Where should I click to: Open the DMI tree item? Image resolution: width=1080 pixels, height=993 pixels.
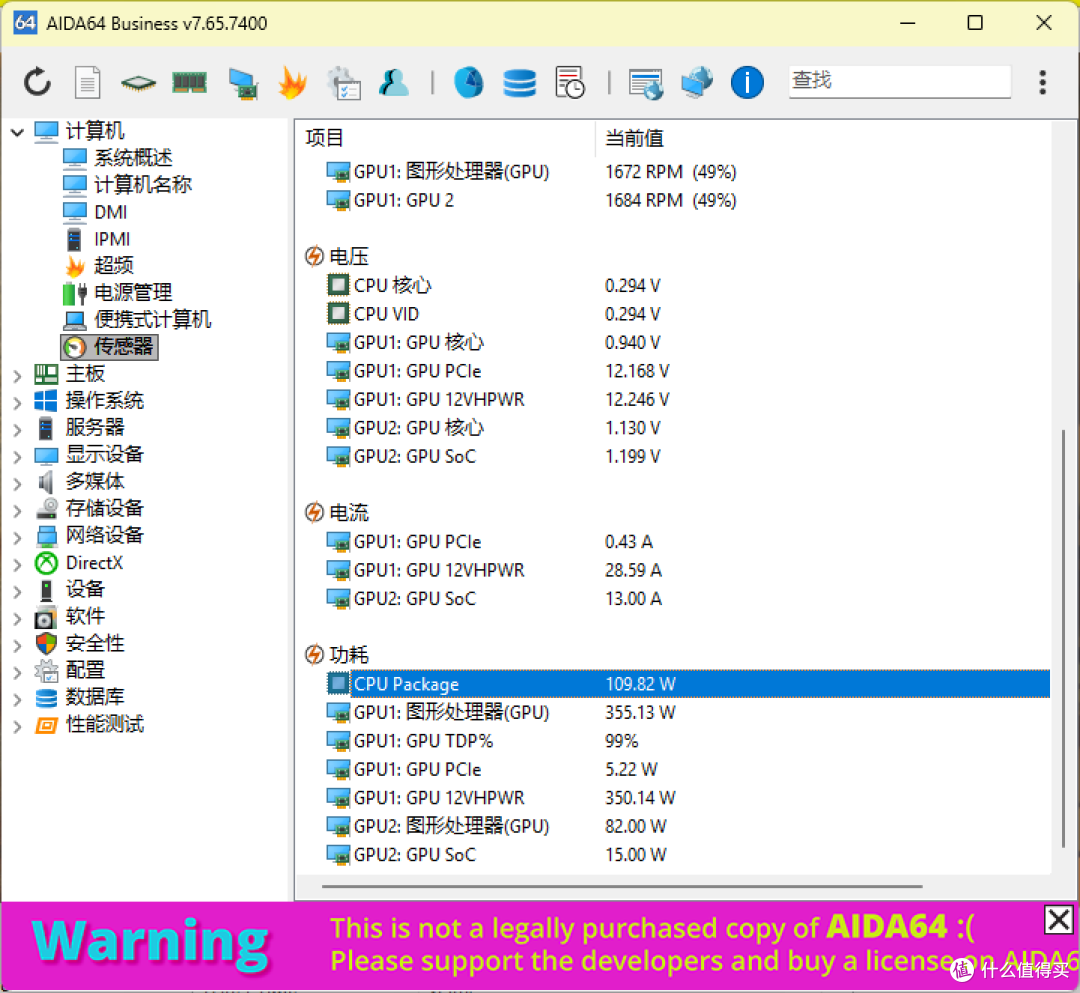(x=110, y=211)
